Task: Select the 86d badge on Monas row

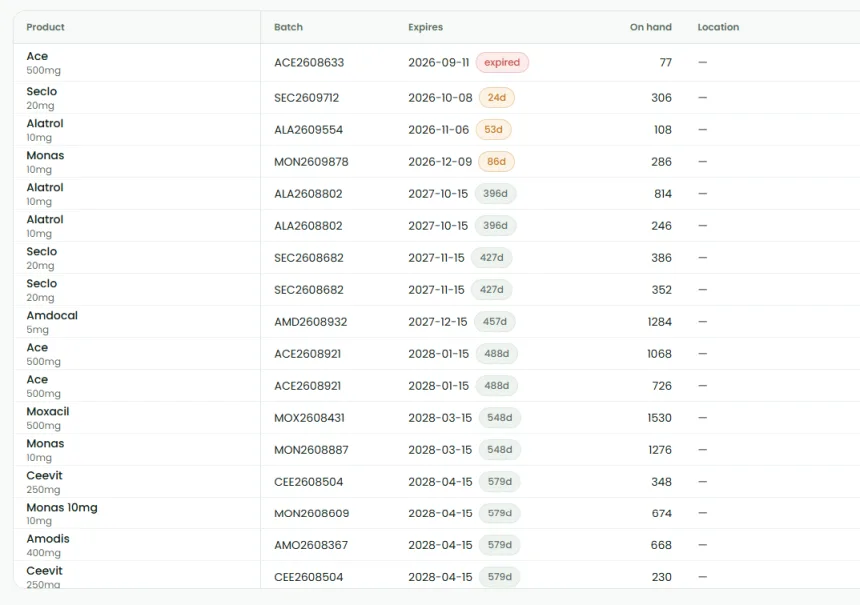Action: pyautogui.click(x=496, y=162)
